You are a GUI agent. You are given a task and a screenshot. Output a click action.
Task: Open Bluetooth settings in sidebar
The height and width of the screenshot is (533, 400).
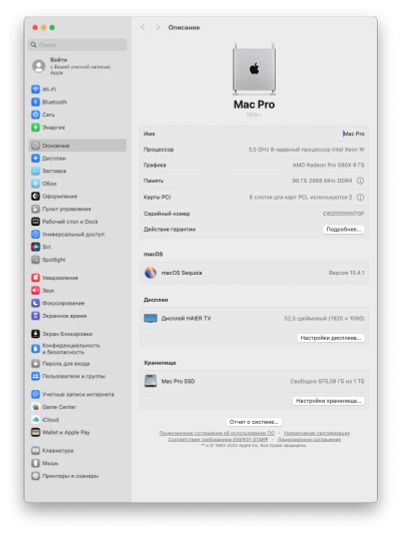coord(49,102)
